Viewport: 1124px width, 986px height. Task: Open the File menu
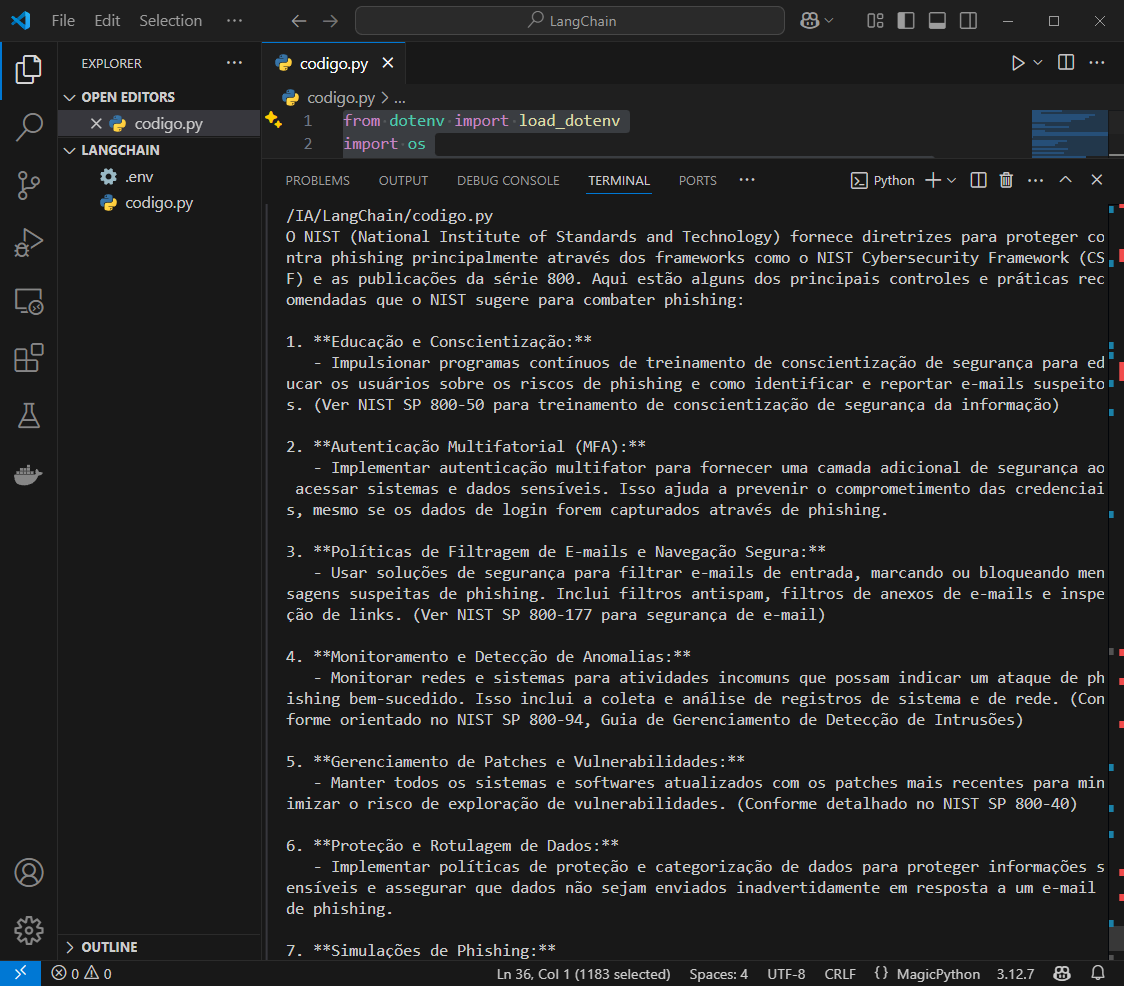(63, 21)
